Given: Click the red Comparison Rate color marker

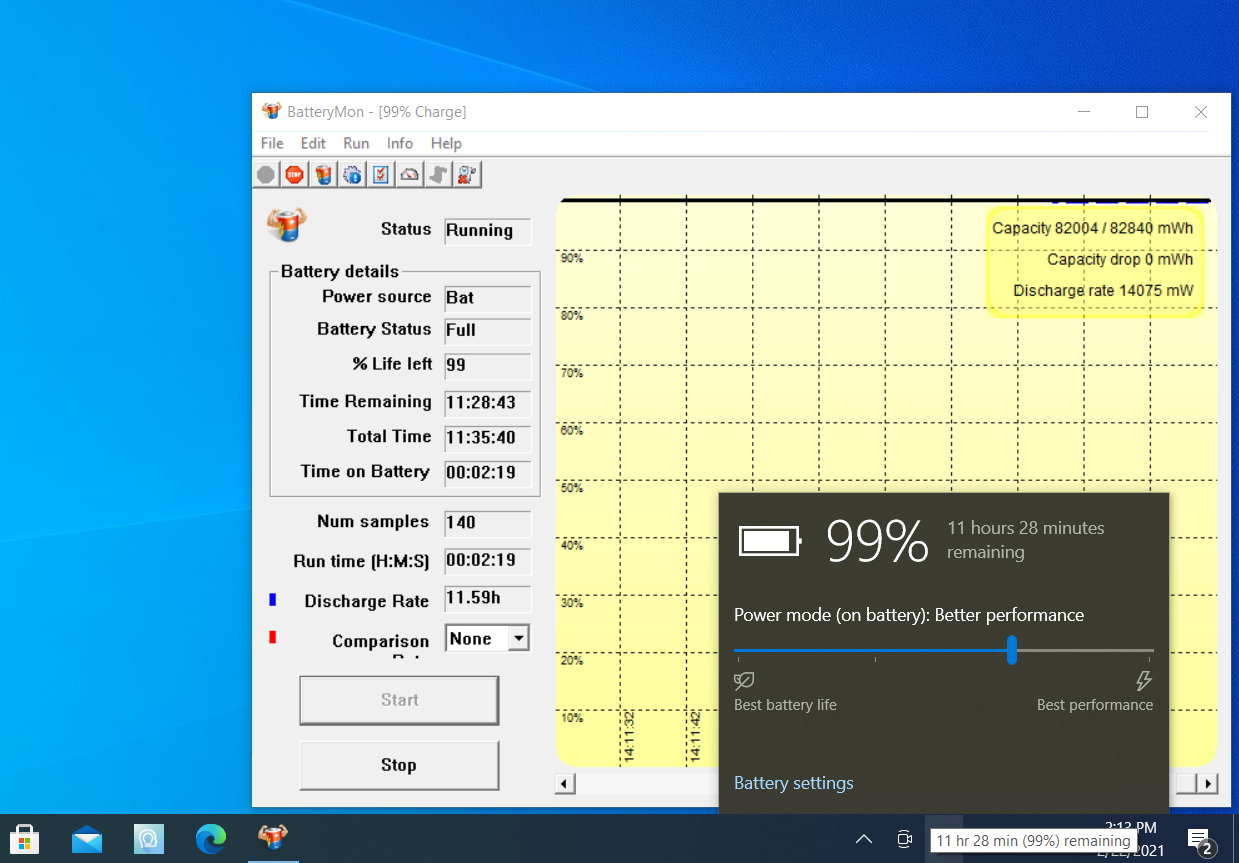Looking at the screenshot, I should [272, 637].
